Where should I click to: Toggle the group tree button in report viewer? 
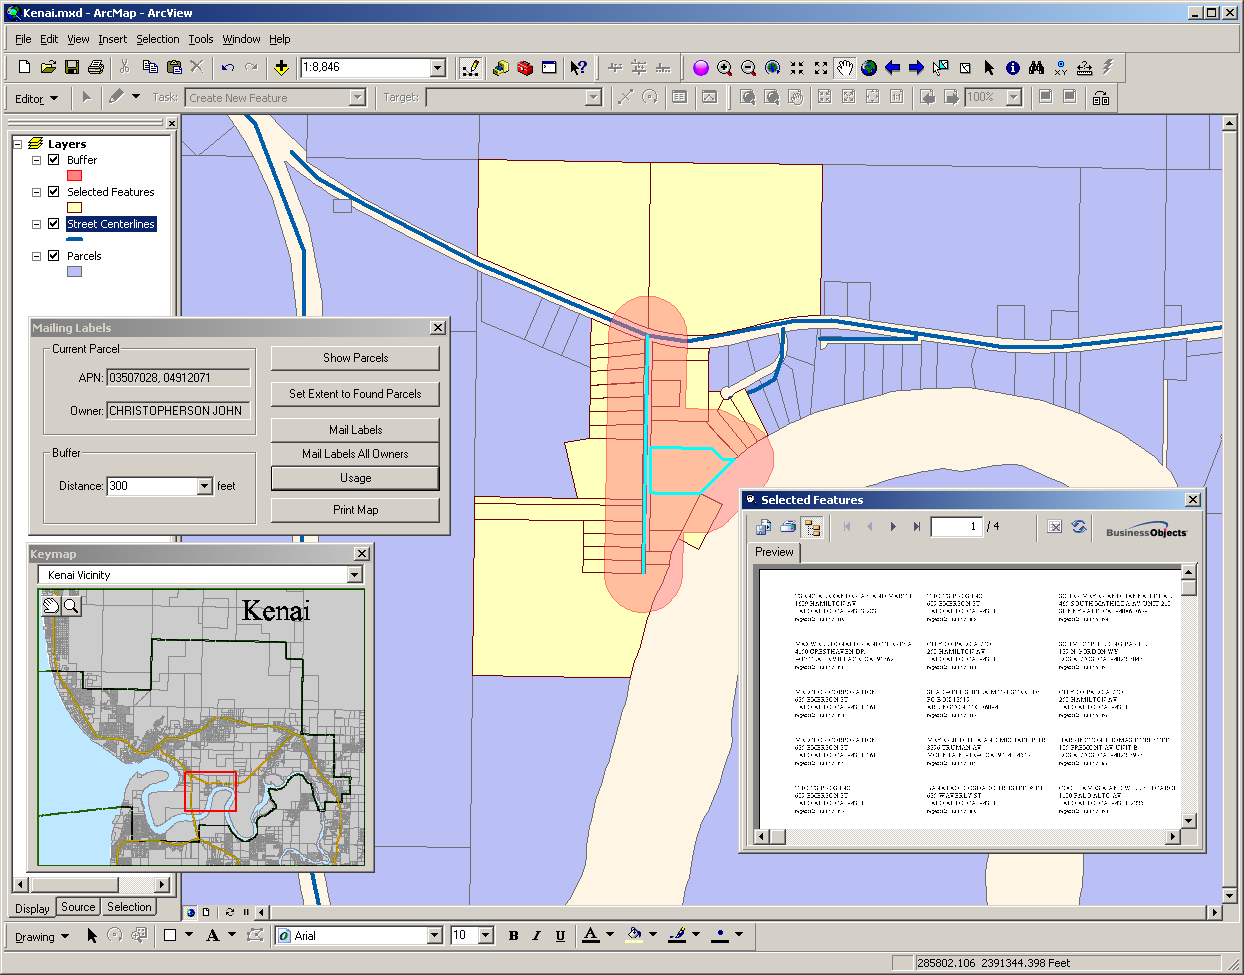point(811,527)
